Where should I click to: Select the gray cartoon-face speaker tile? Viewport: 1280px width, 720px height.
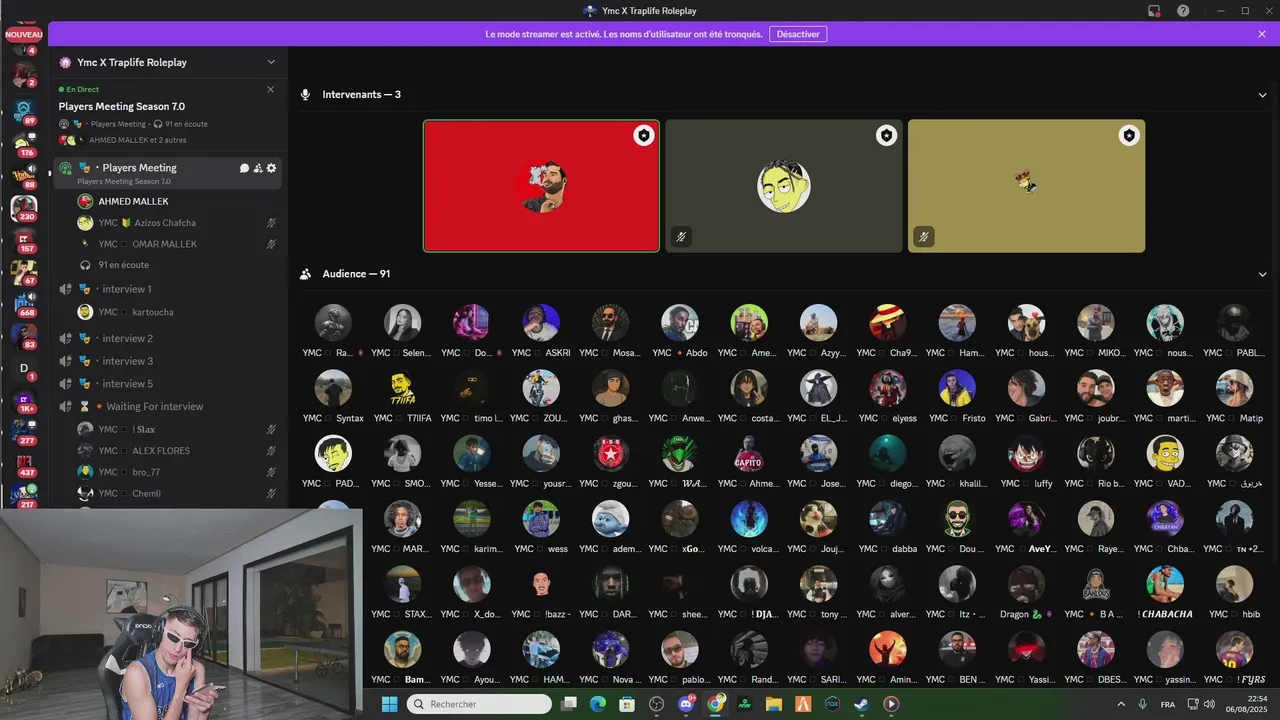pyautogui.click(x=784, y=186)
